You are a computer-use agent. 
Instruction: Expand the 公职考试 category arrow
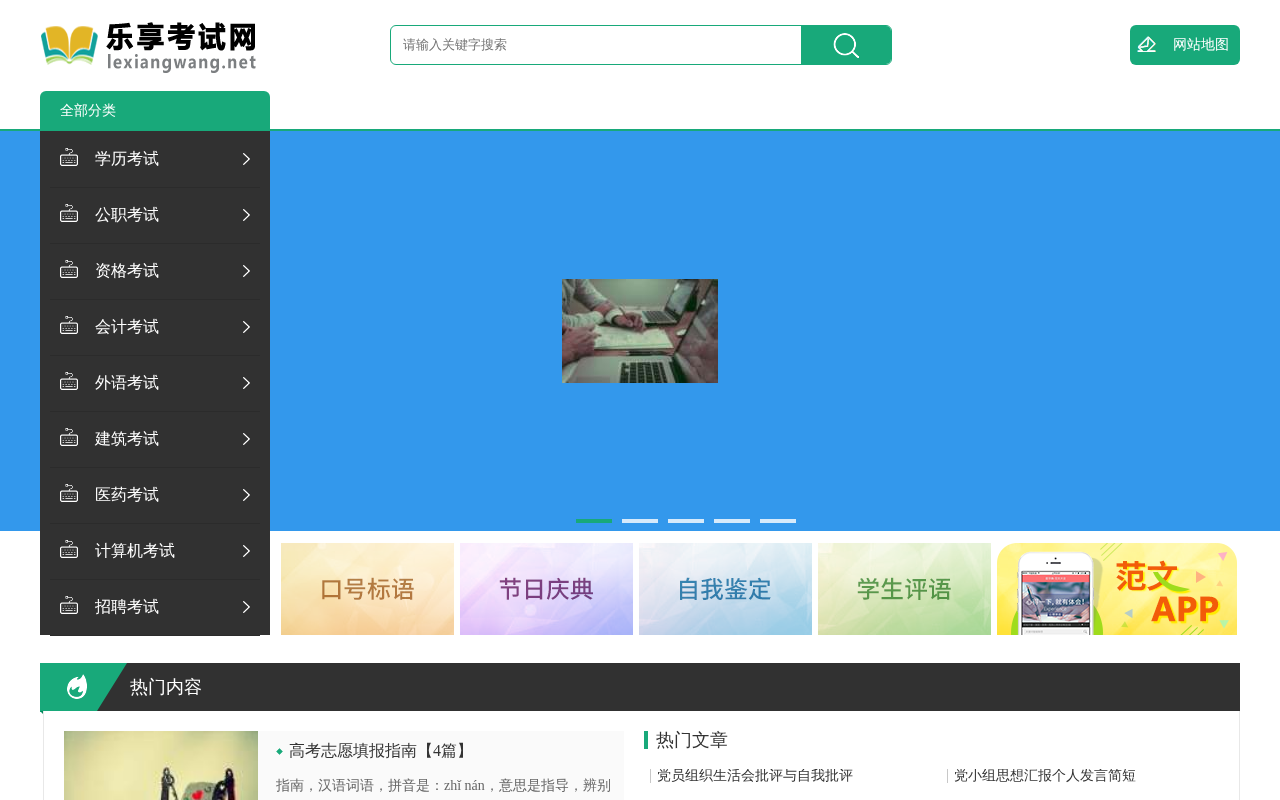tap(246, 215)
